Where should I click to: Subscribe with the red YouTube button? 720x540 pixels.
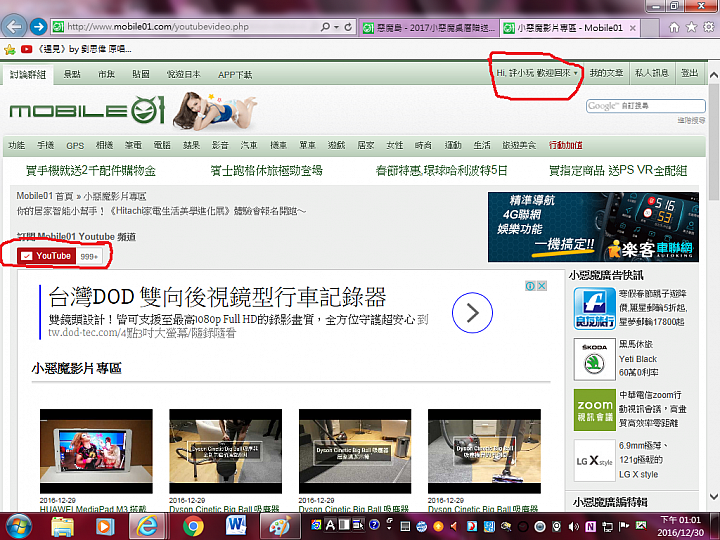click(45, 256)
